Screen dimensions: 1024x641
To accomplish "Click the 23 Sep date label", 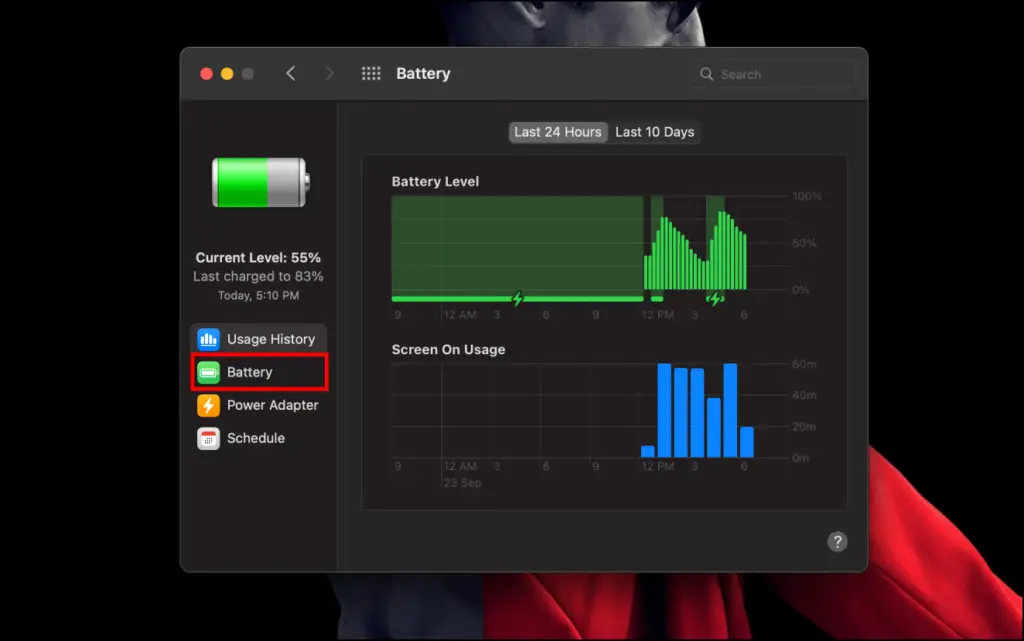I will (x=462, y=483).
